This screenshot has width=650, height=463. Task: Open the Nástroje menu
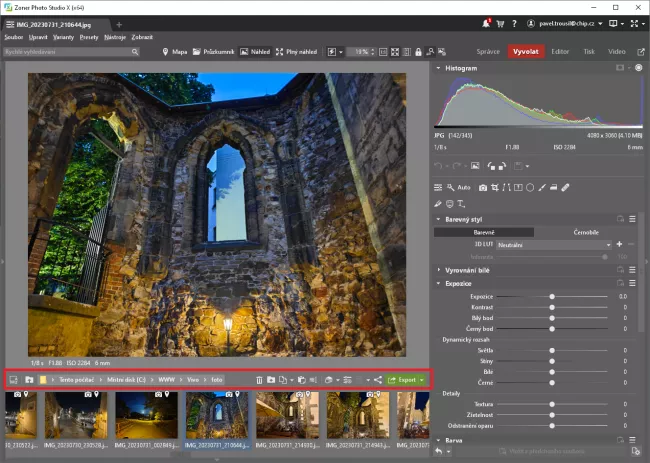[115, 36]
